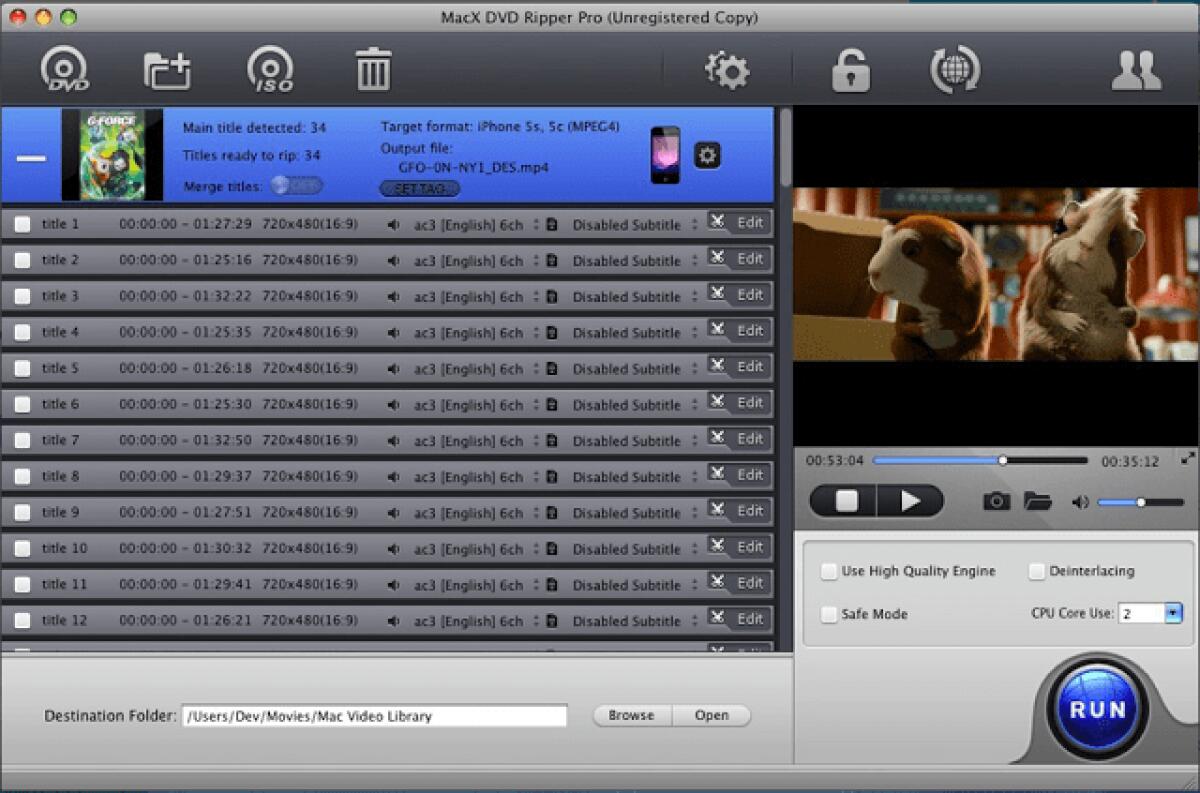Open the DVD disc loading icon
The height and width of the screenshot is (793, 1200).
click(x=64, y=67)
